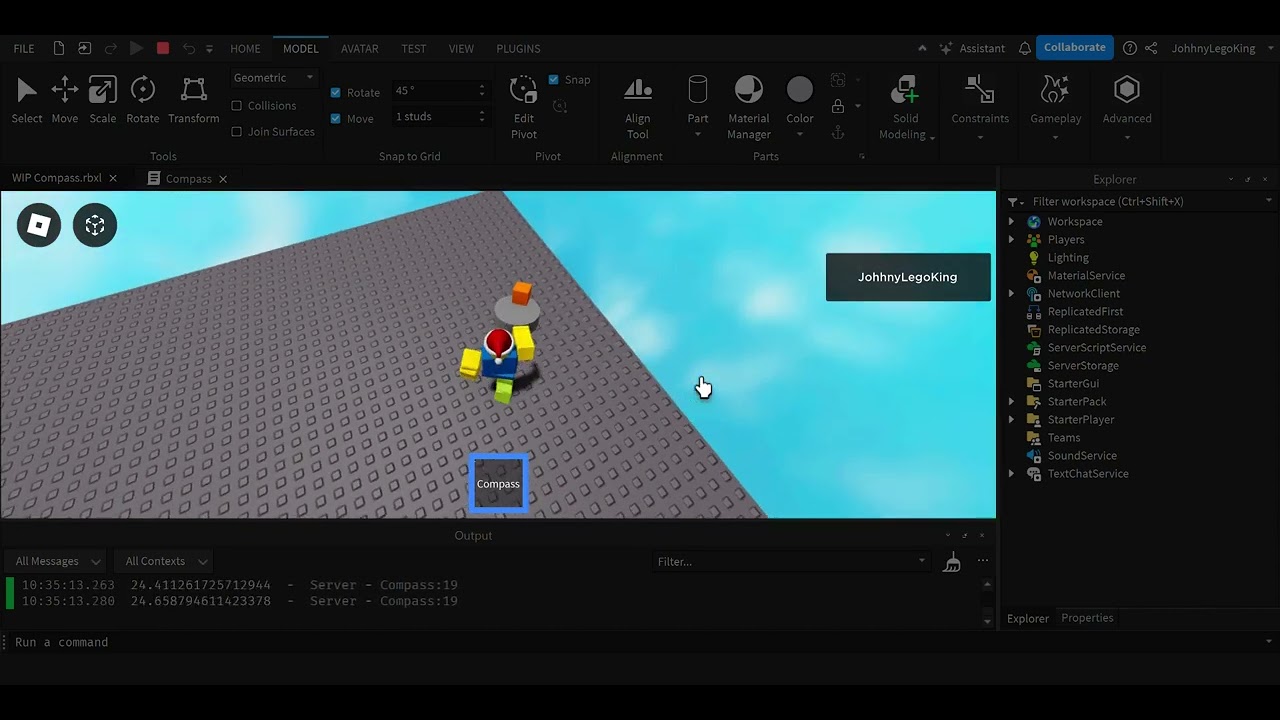Open the Advanced menu icon
This screenshot has width=1280, height=720.
pyautogui.click(x=1127, y=90)
